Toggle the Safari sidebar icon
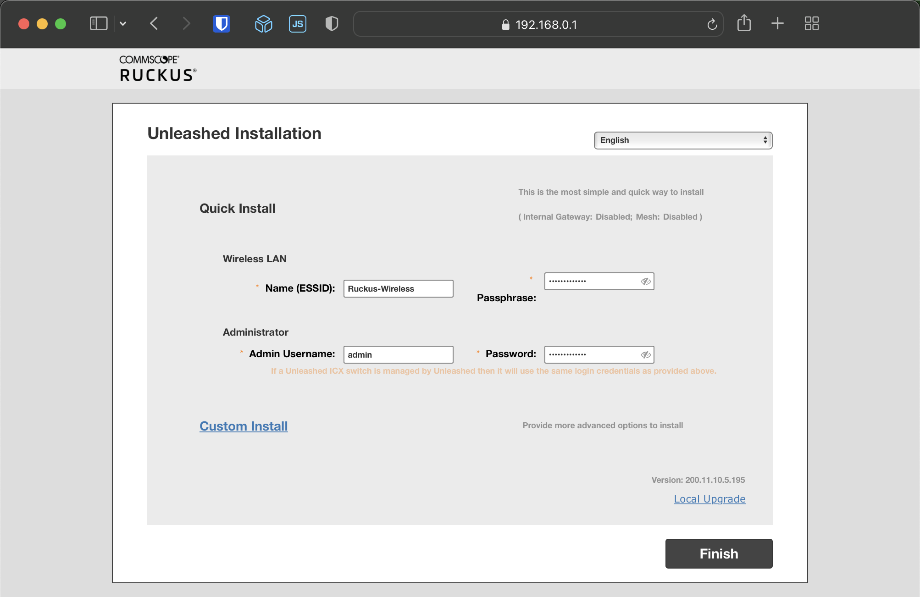The image size is (920, 597). (x=99, y=23)
